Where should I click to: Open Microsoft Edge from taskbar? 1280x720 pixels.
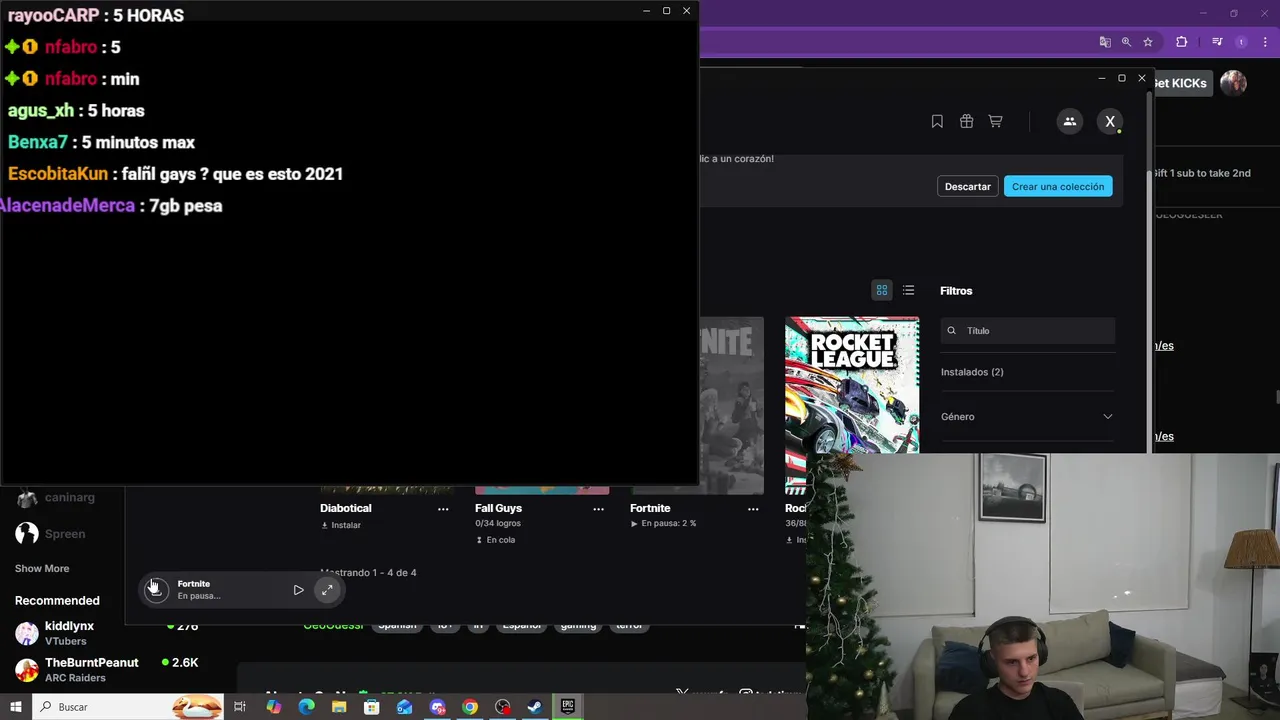tap(306, 707)
